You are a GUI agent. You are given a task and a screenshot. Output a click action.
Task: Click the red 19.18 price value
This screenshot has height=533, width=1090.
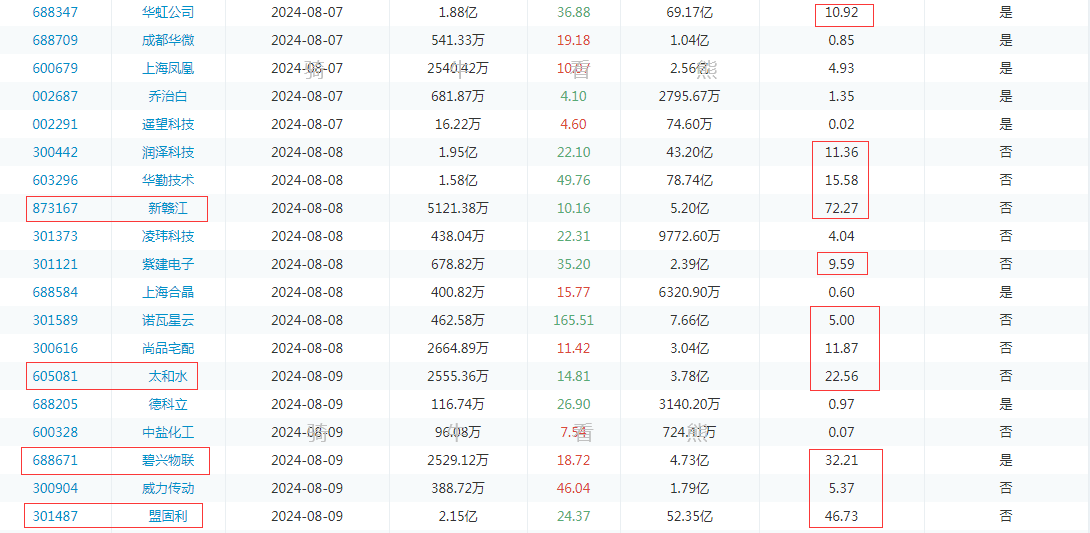point(574,40)
